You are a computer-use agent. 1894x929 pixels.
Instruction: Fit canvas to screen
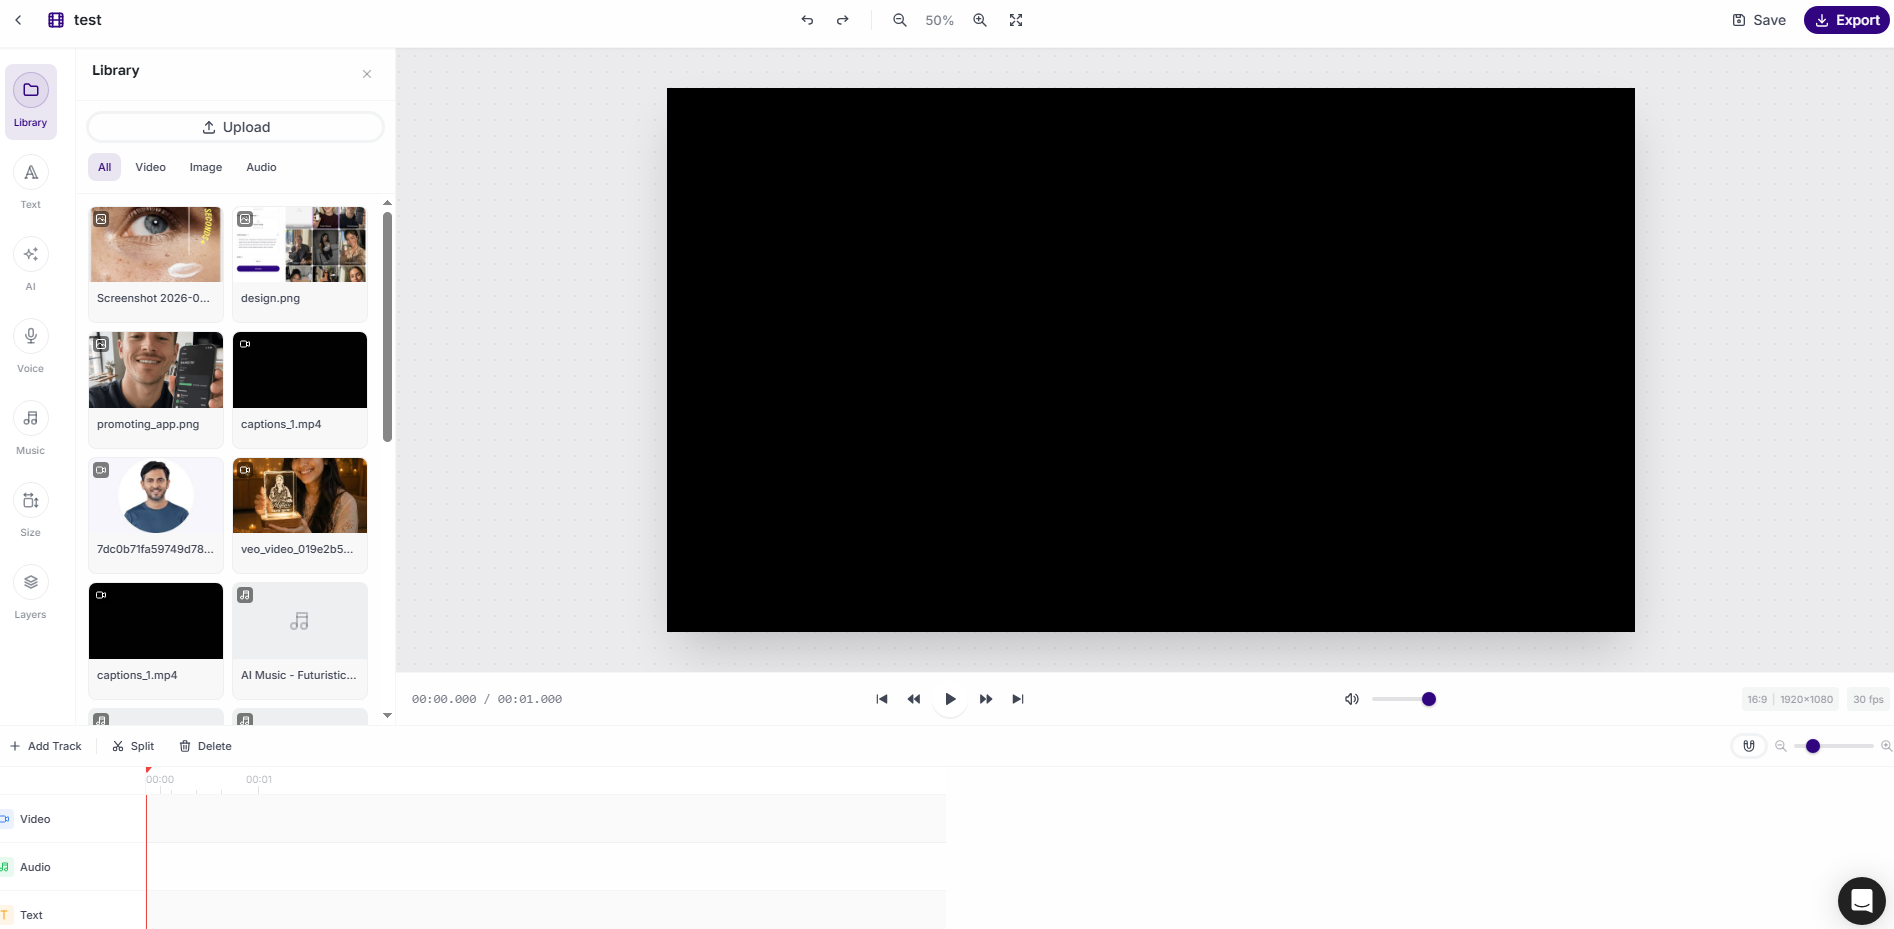click(1016, 20)
